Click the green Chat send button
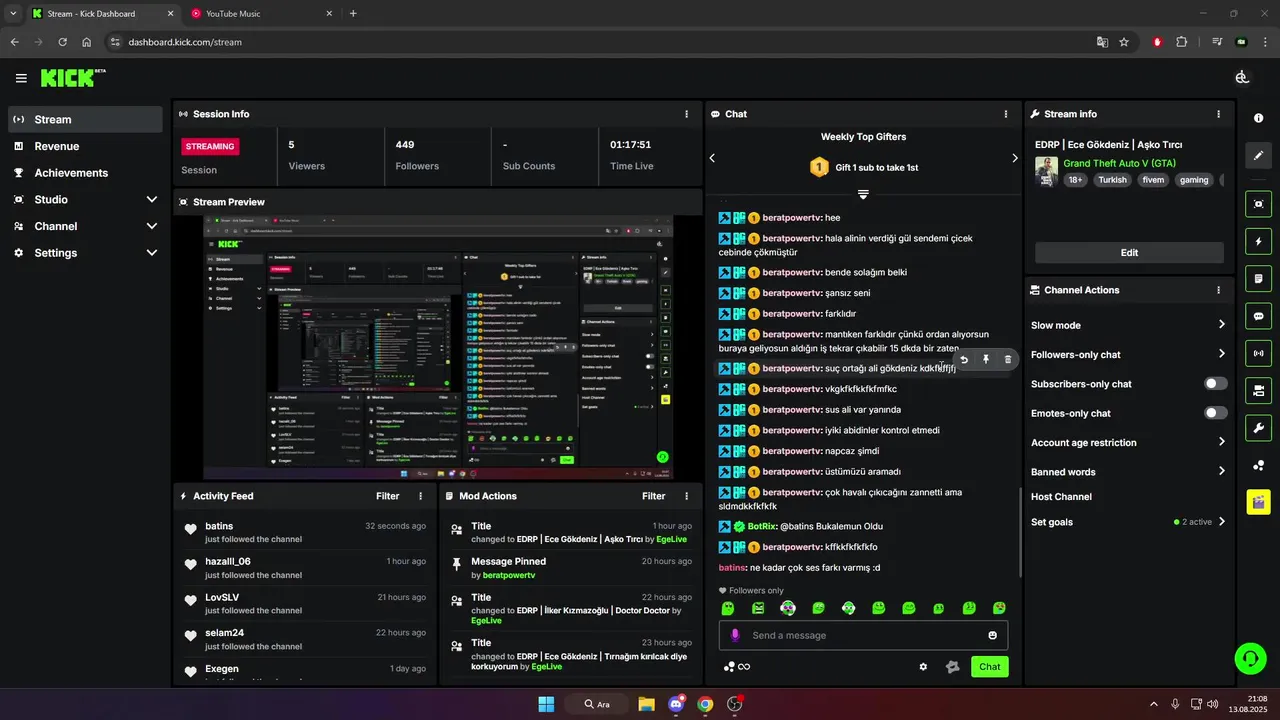Screen dimensions: 1280x720 (989, 667)
